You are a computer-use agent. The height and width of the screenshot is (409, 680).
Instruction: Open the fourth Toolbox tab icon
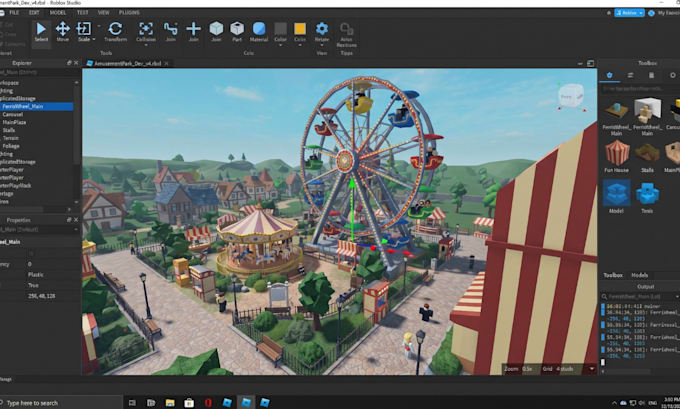point(673,75)
